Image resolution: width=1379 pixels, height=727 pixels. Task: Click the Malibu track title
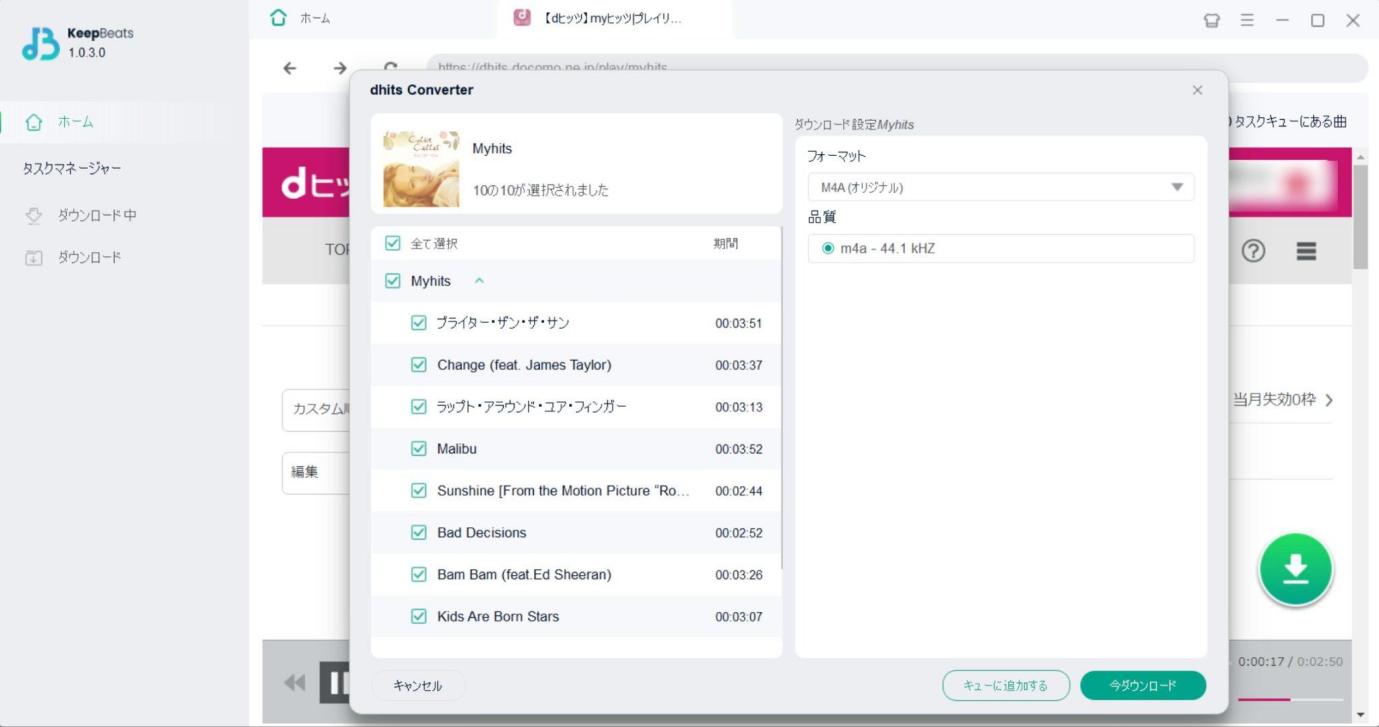pos(457,449)
